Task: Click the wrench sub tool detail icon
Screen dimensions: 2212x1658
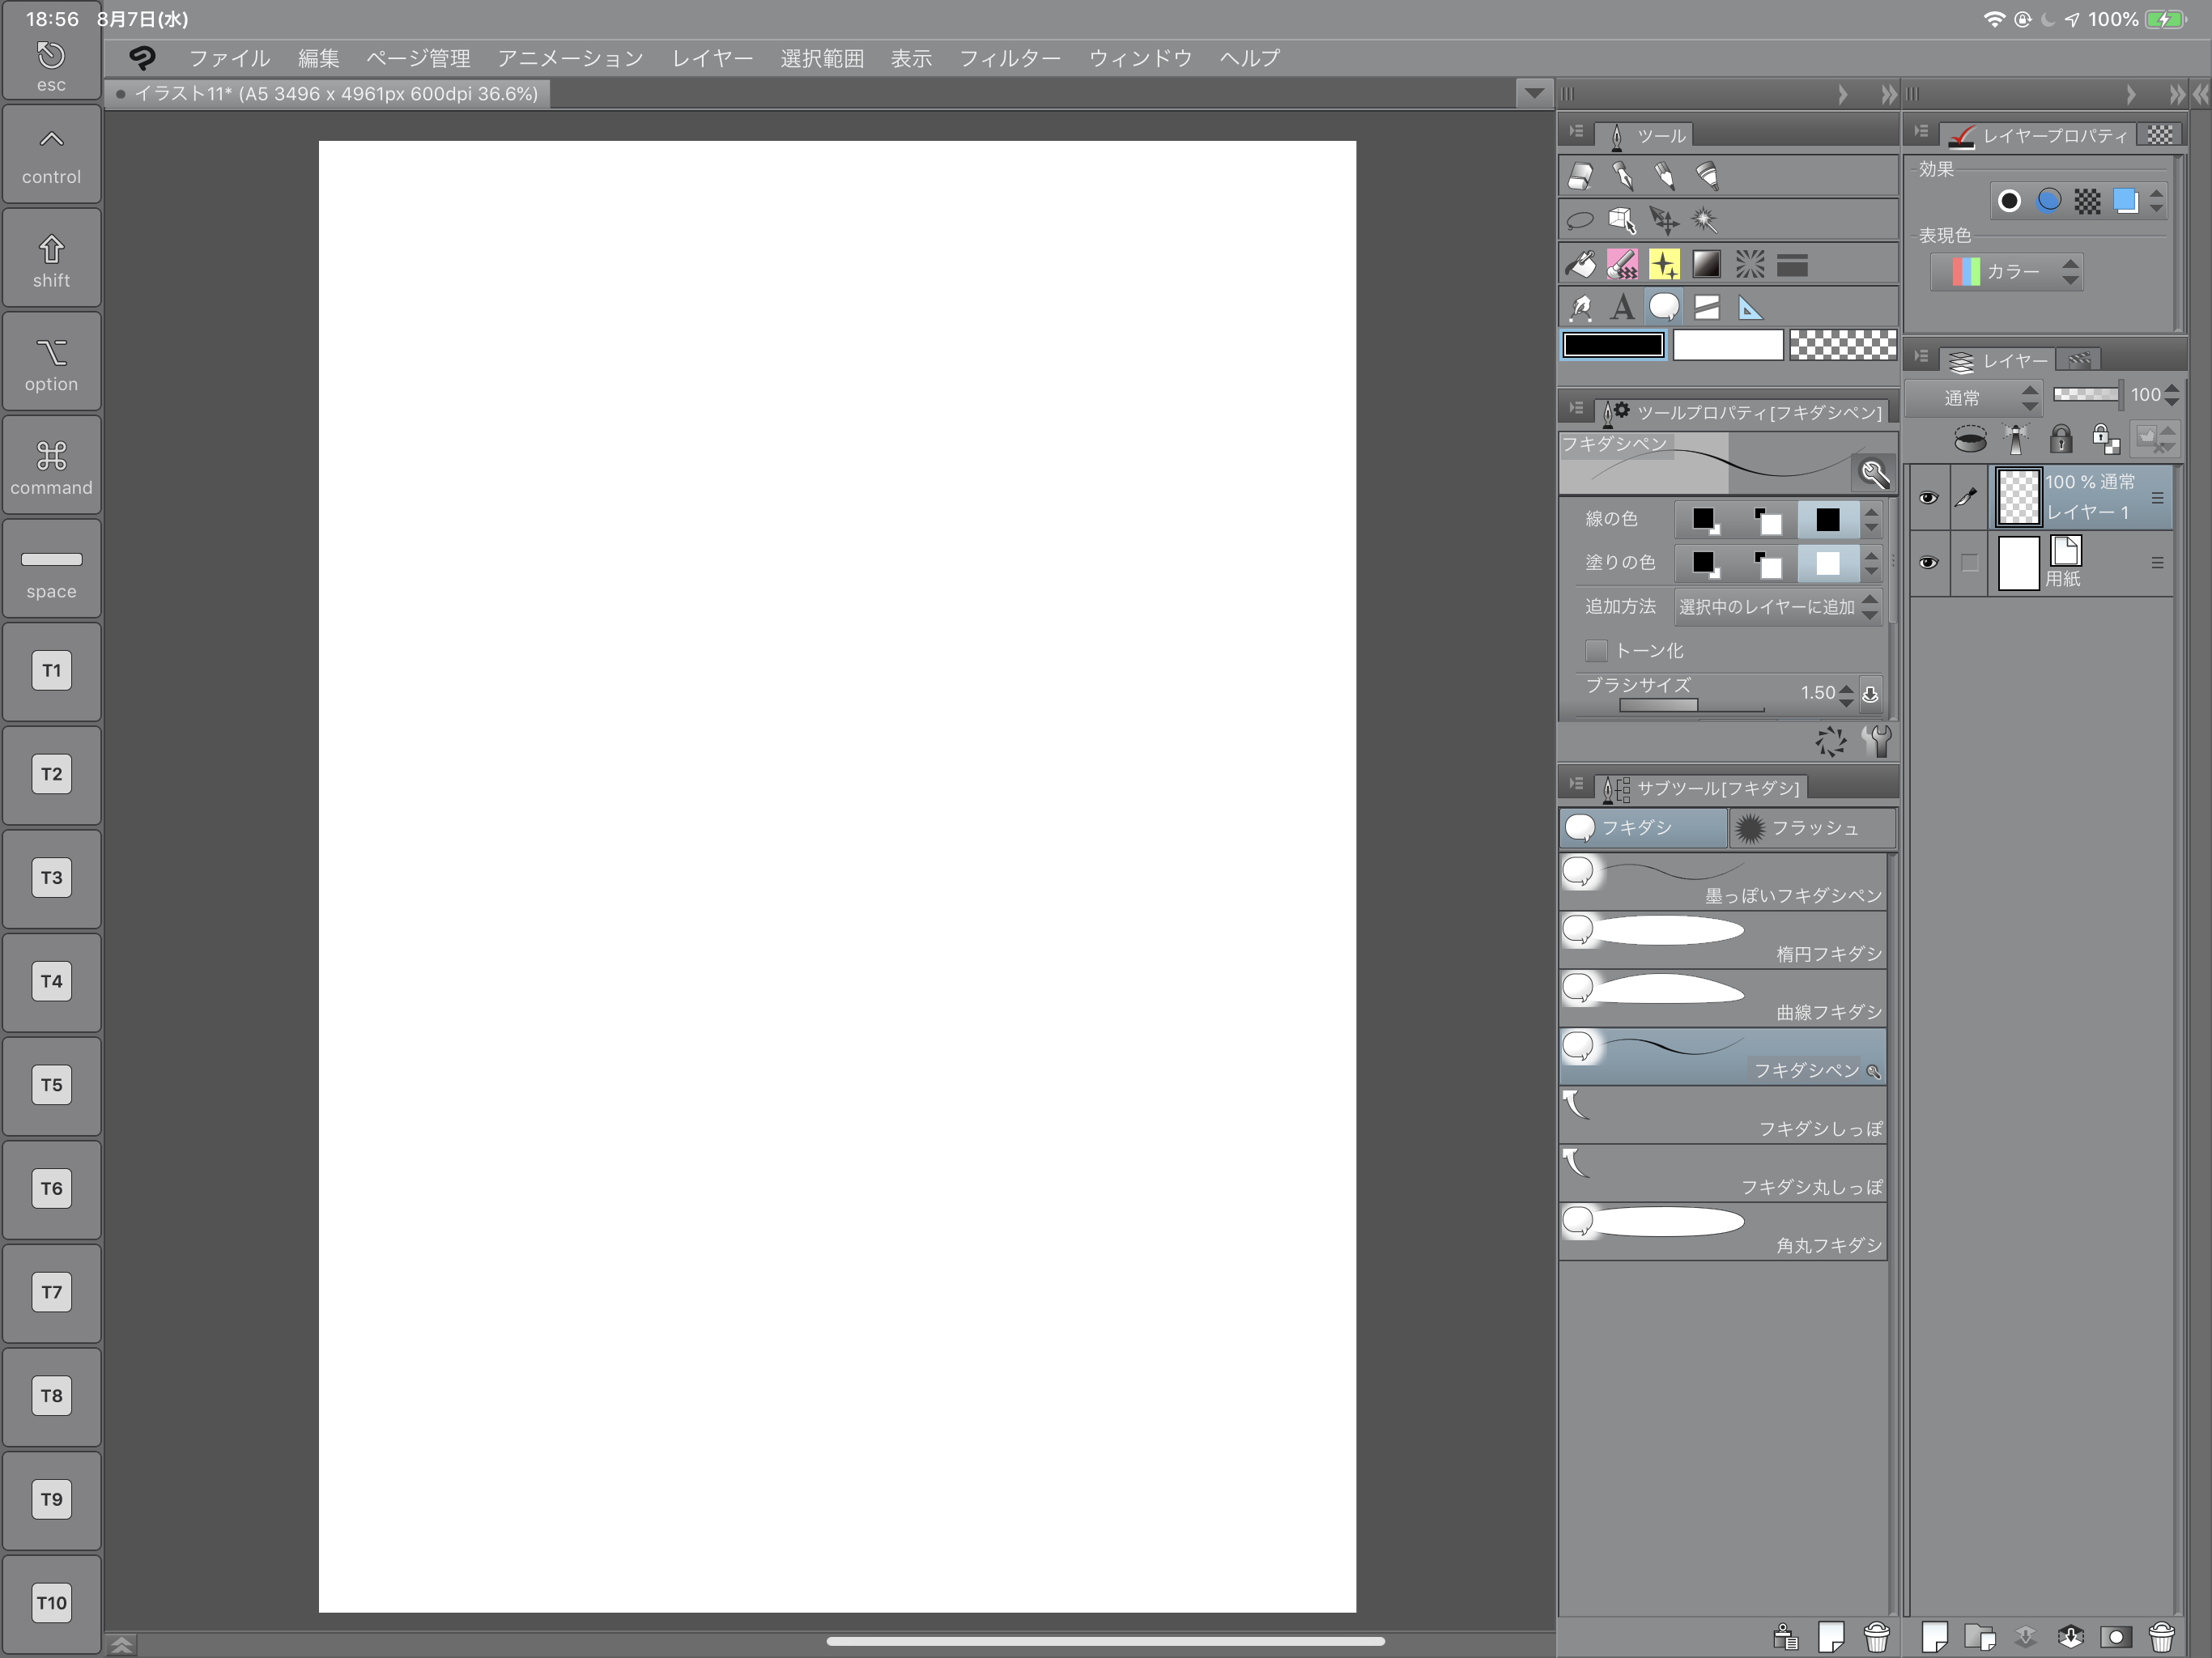Action: click(x=1877, y=741)
